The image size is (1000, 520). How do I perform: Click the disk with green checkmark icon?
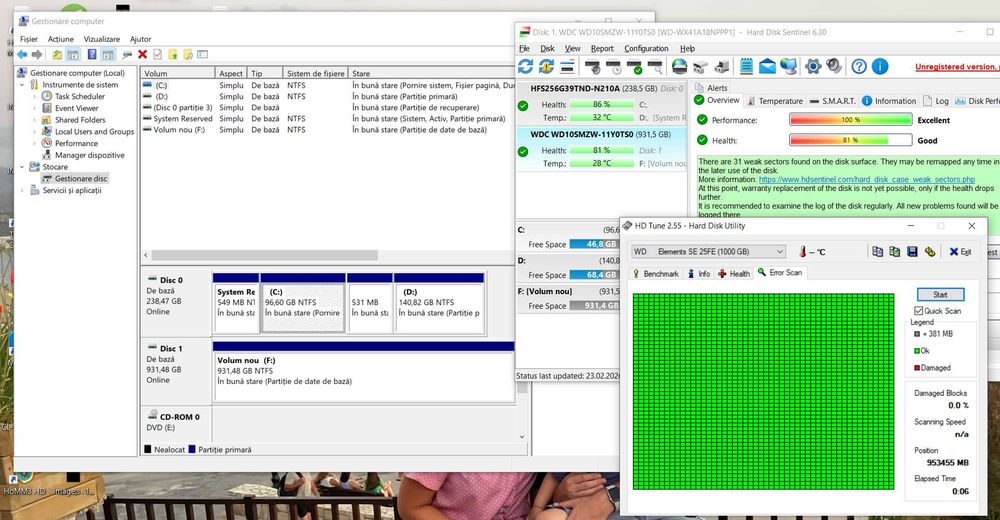(635, 66)
